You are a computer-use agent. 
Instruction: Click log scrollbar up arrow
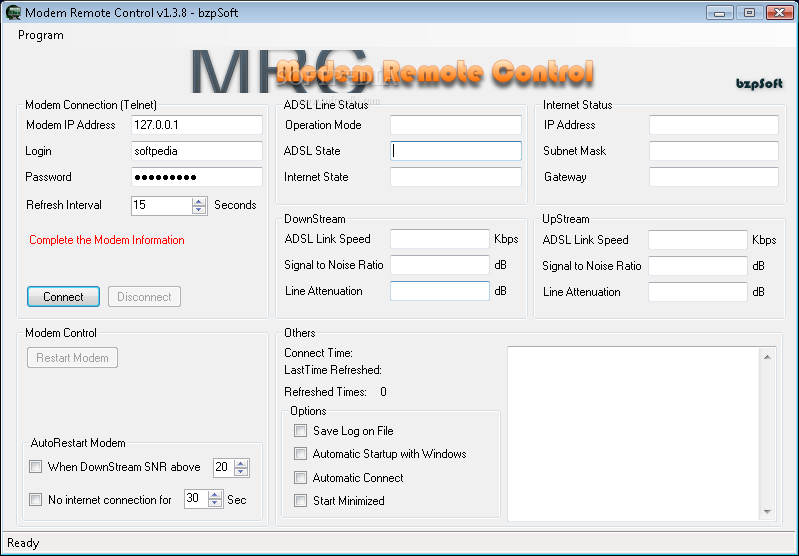coord(767,357)
